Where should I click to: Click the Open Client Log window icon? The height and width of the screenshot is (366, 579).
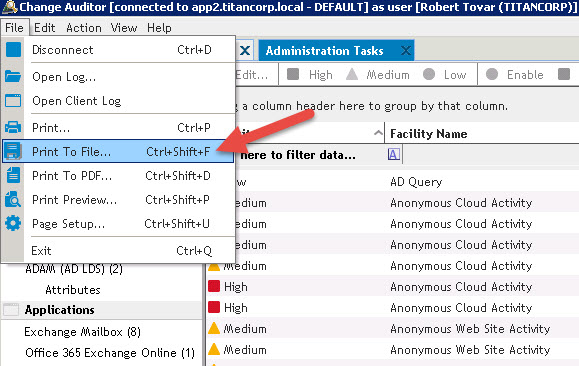pyautogui.click(x=13, y=100)
